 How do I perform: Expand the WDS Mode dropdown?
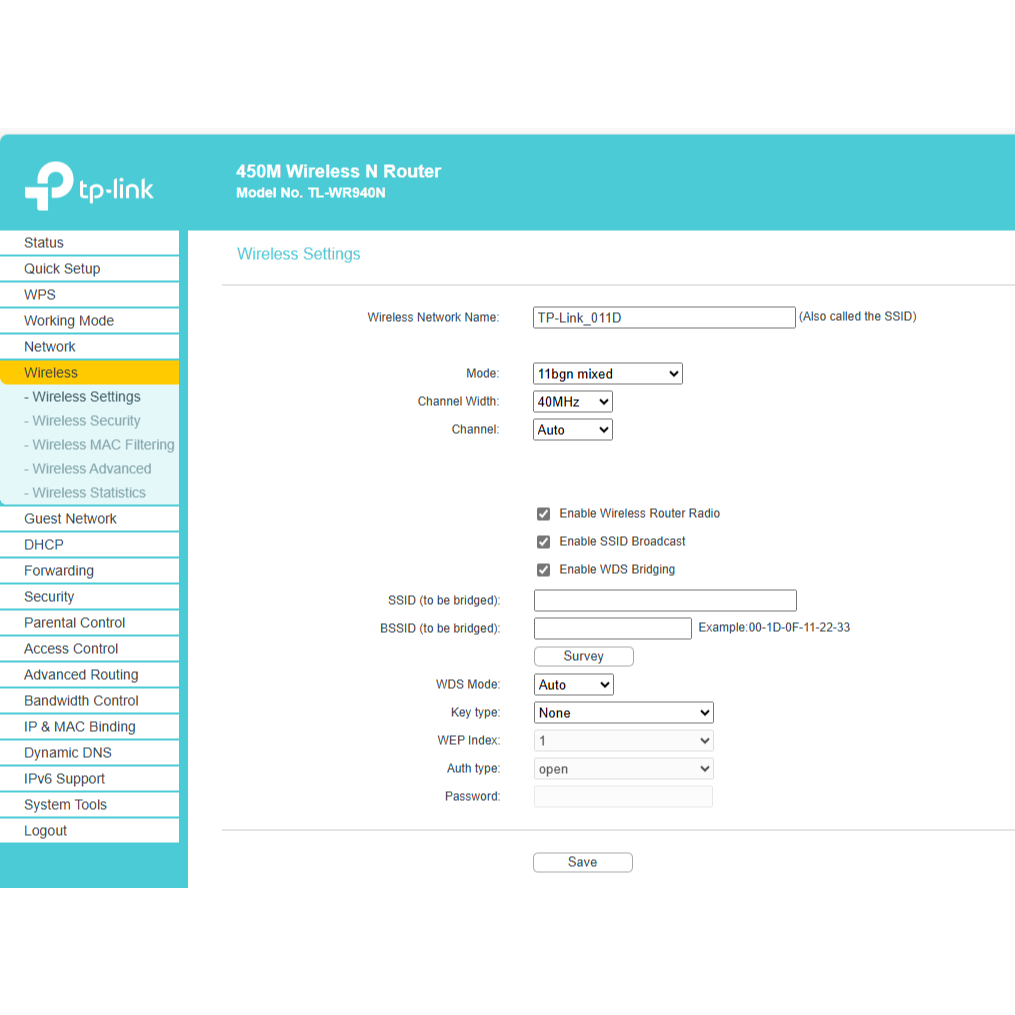(573, 685)
